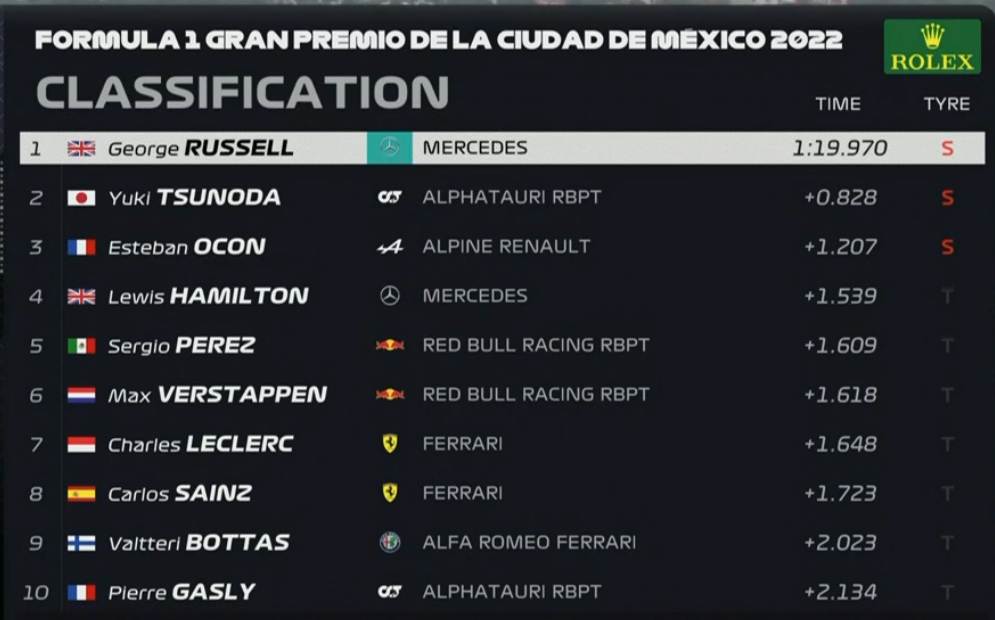Viewport: 995px width, 620px height.
Task: Click the red soft tyre indicator for Ocon
Action: pyautogui.click(x=947, y=247)
